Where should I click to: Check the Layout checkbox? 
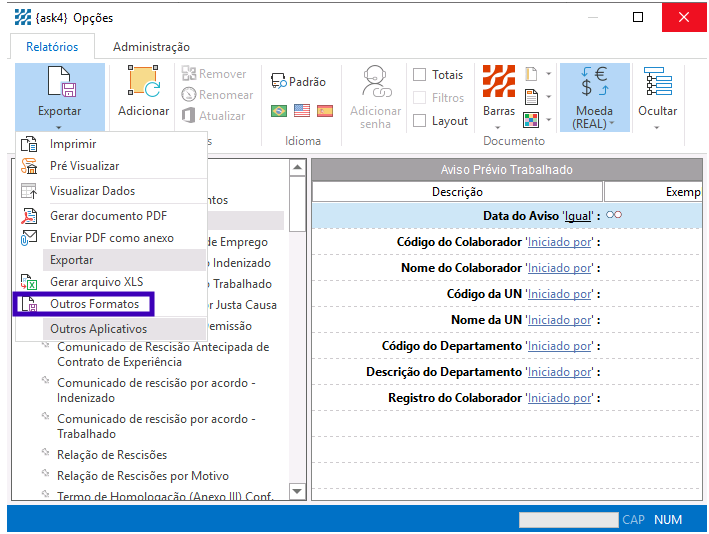pyautogui.click(x=420, y=121)
